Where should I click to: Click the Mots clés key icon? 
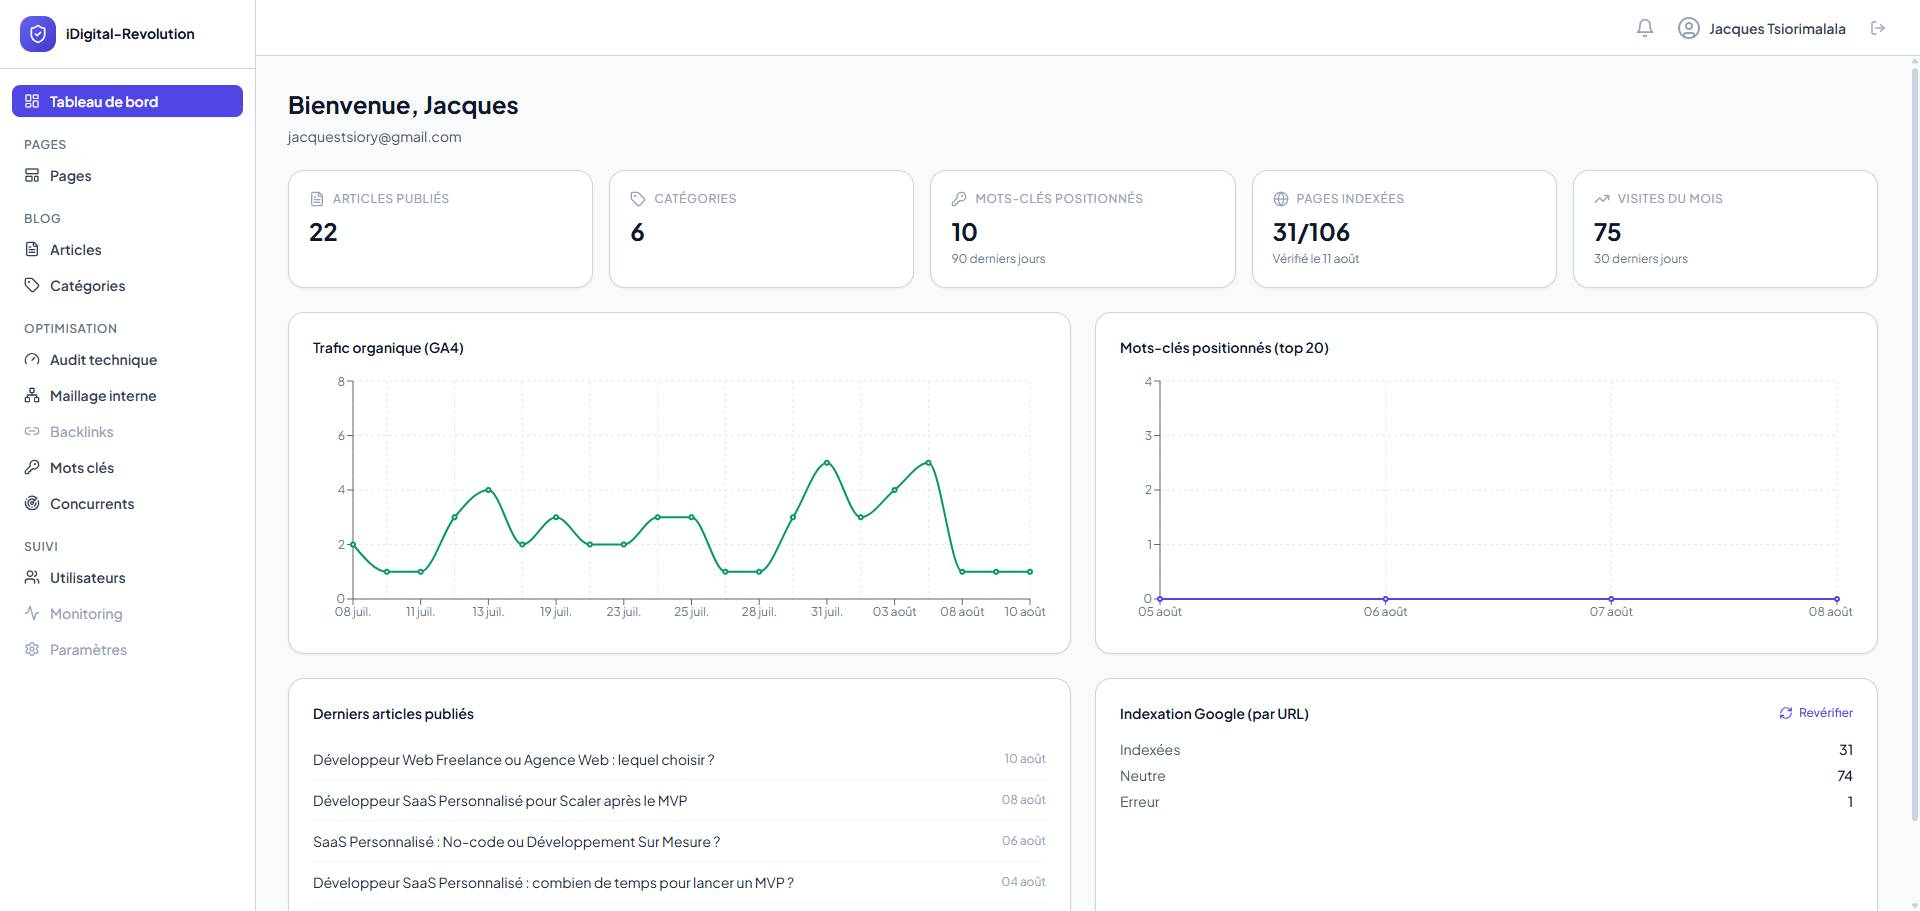pyautogui.click(x=32, y=467)
